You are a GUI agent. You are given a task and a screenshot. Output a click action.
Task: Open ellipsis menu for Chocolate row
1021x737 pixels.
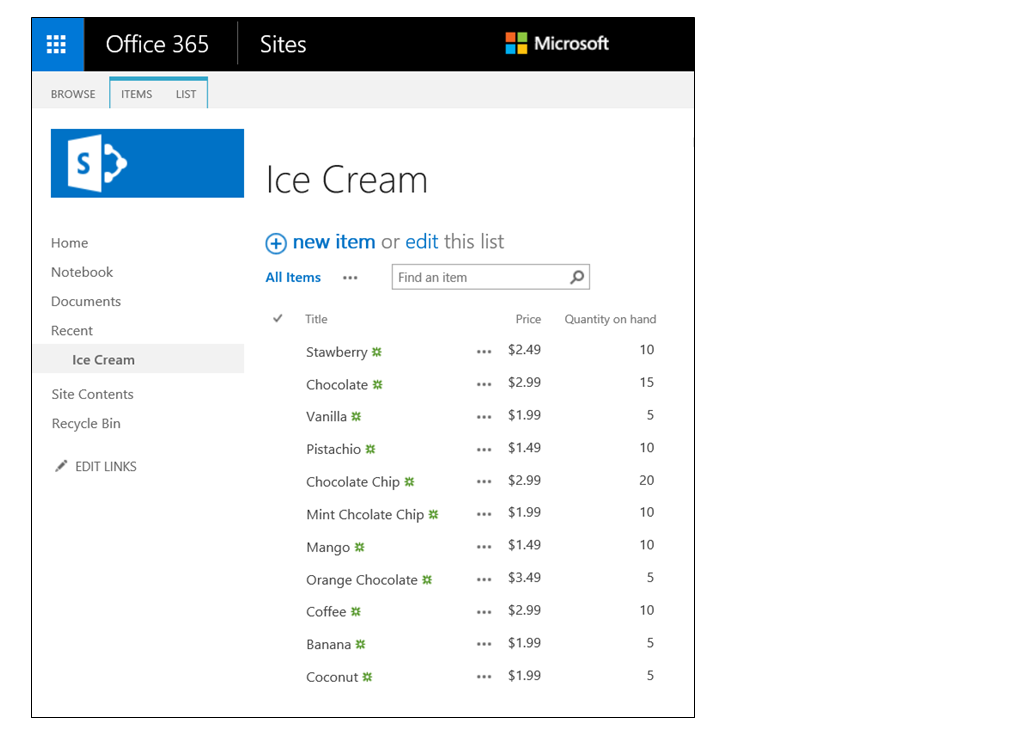(484, 384)
